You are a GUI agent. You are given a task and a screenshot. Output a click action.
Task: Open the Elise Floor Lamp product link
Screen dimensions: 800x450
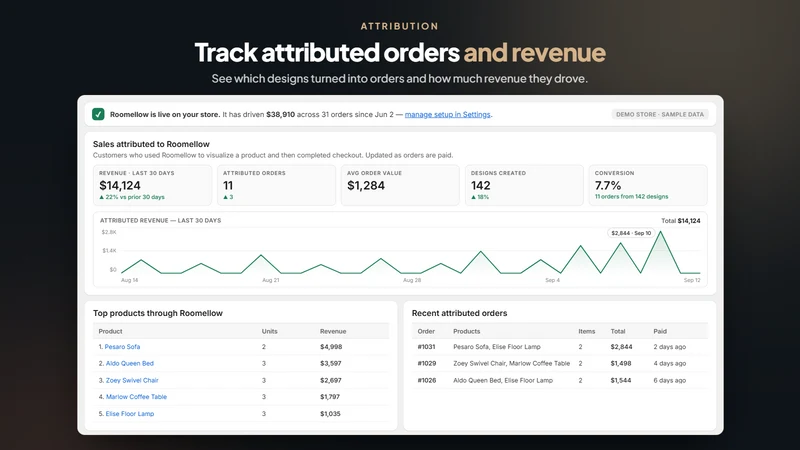[x=130, y=414]
